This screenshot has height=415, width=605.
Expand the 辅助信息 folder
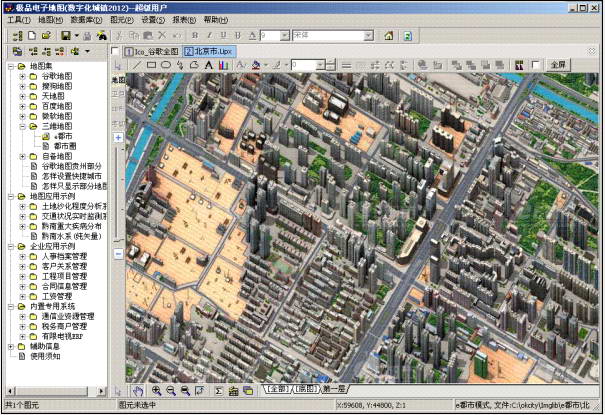(11, 347)
